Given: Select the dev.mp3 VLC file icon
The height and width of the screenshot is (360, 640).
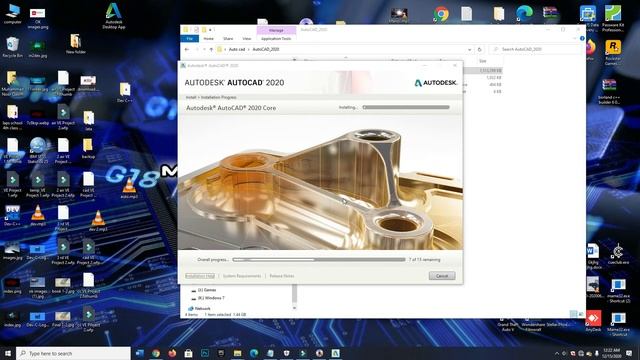Looking at the screenshot, I should pyautogui.click(x=38, y=216).
